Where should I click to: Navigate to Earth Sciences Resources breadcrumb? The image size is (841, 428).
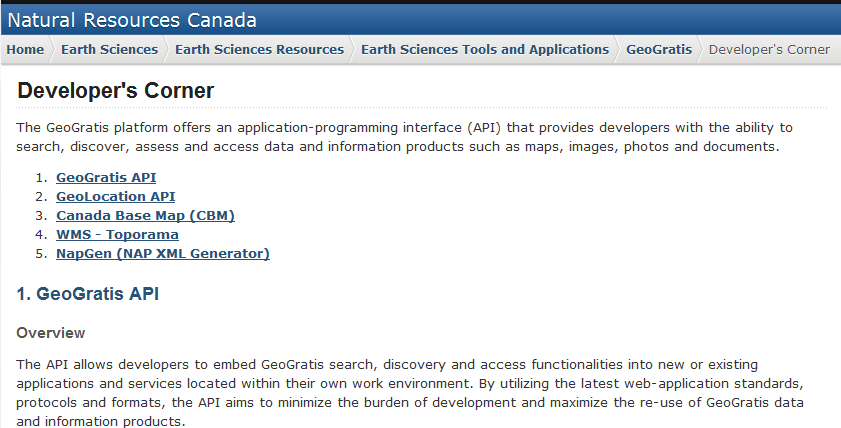259,49
